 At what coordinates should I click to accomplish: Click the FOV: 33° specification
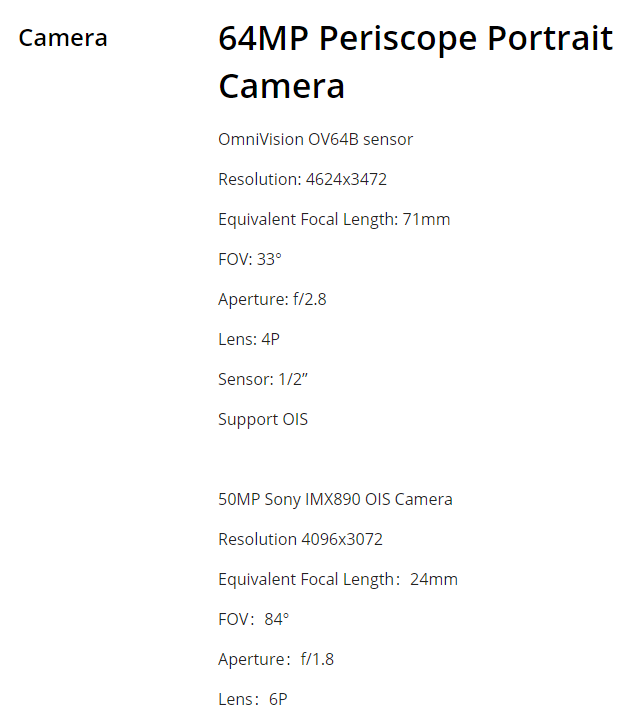(x=250, y=259)
